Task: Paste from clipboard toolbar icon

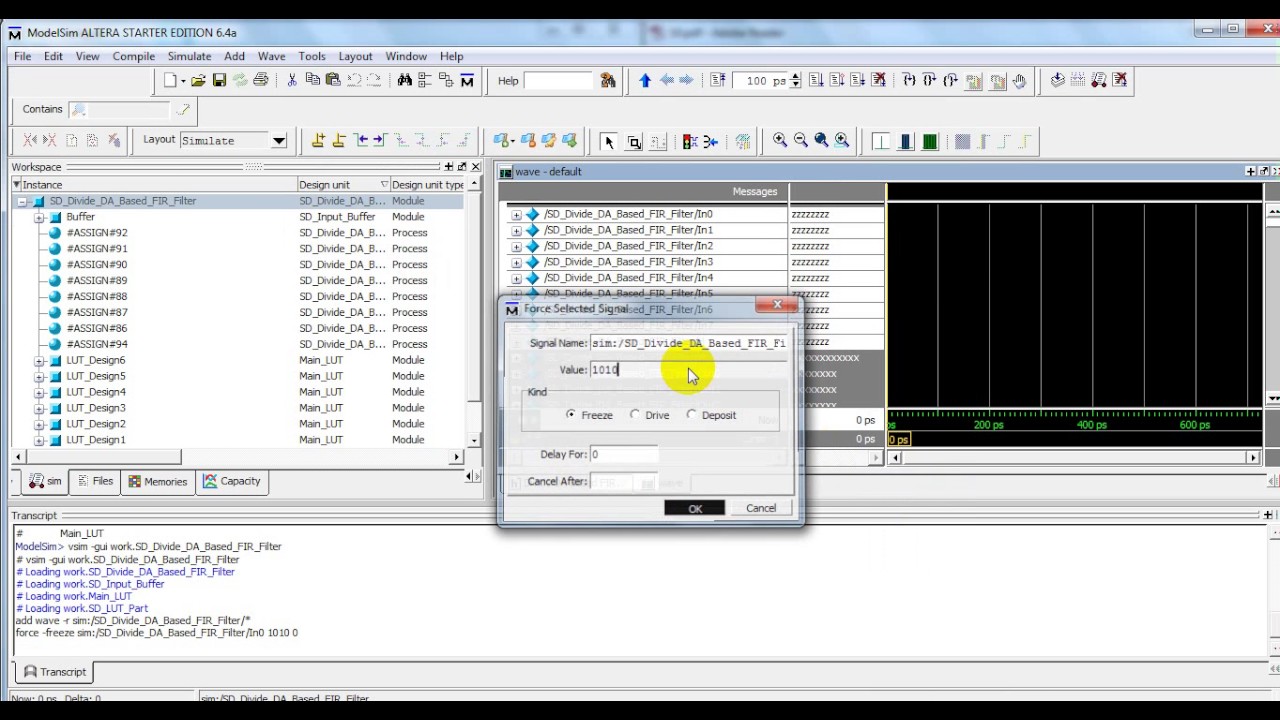Action: coord(333,81)
